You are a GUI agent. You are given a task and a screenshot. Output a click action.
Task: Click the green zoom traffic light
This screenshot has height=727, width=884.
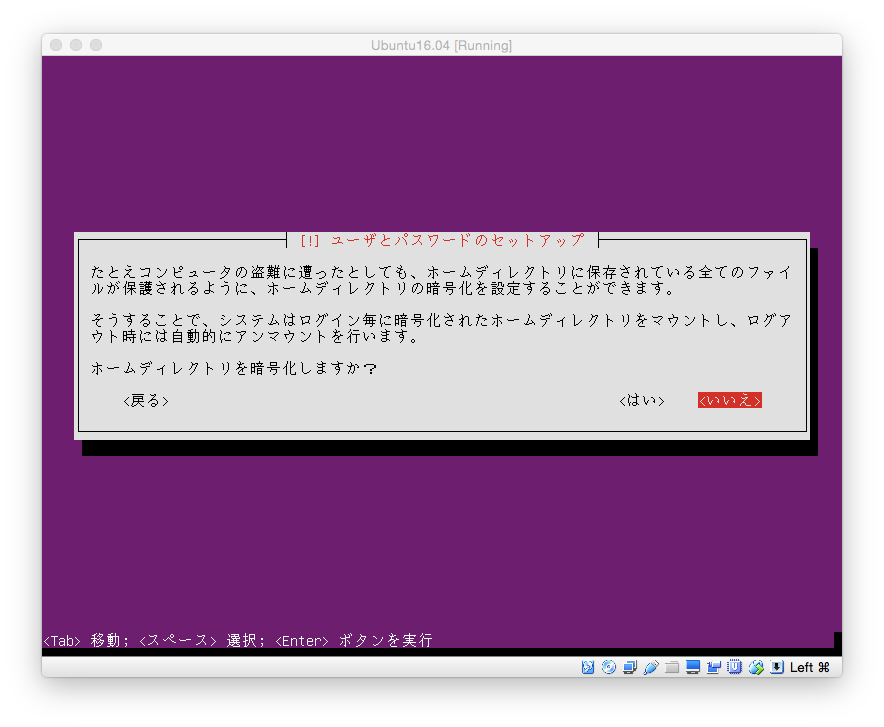point(95,45)
